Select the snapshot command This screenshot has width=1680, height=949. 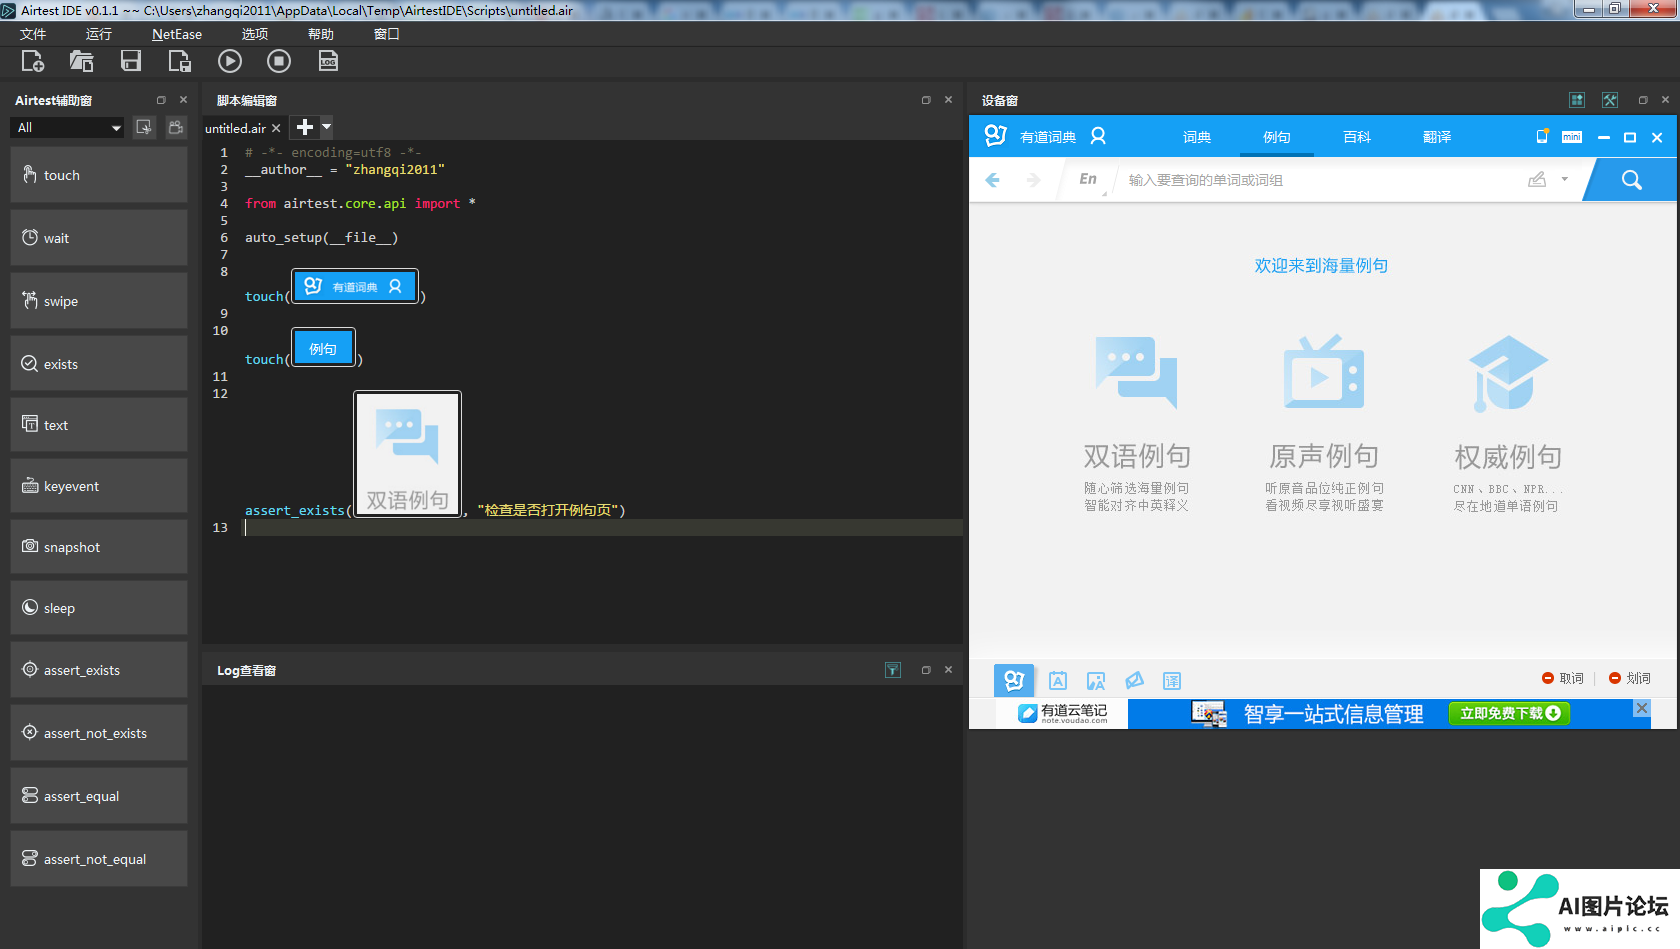pos(99,547)
